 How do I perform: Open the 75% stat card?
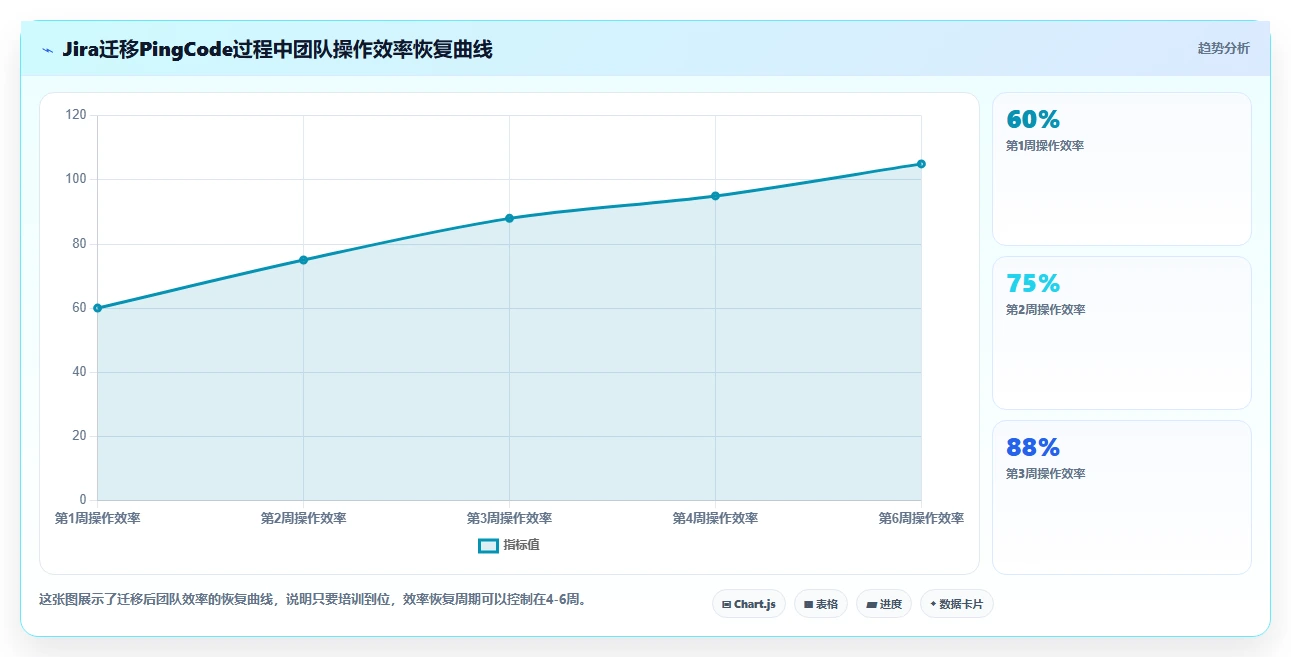click(x=1121, y=333)
